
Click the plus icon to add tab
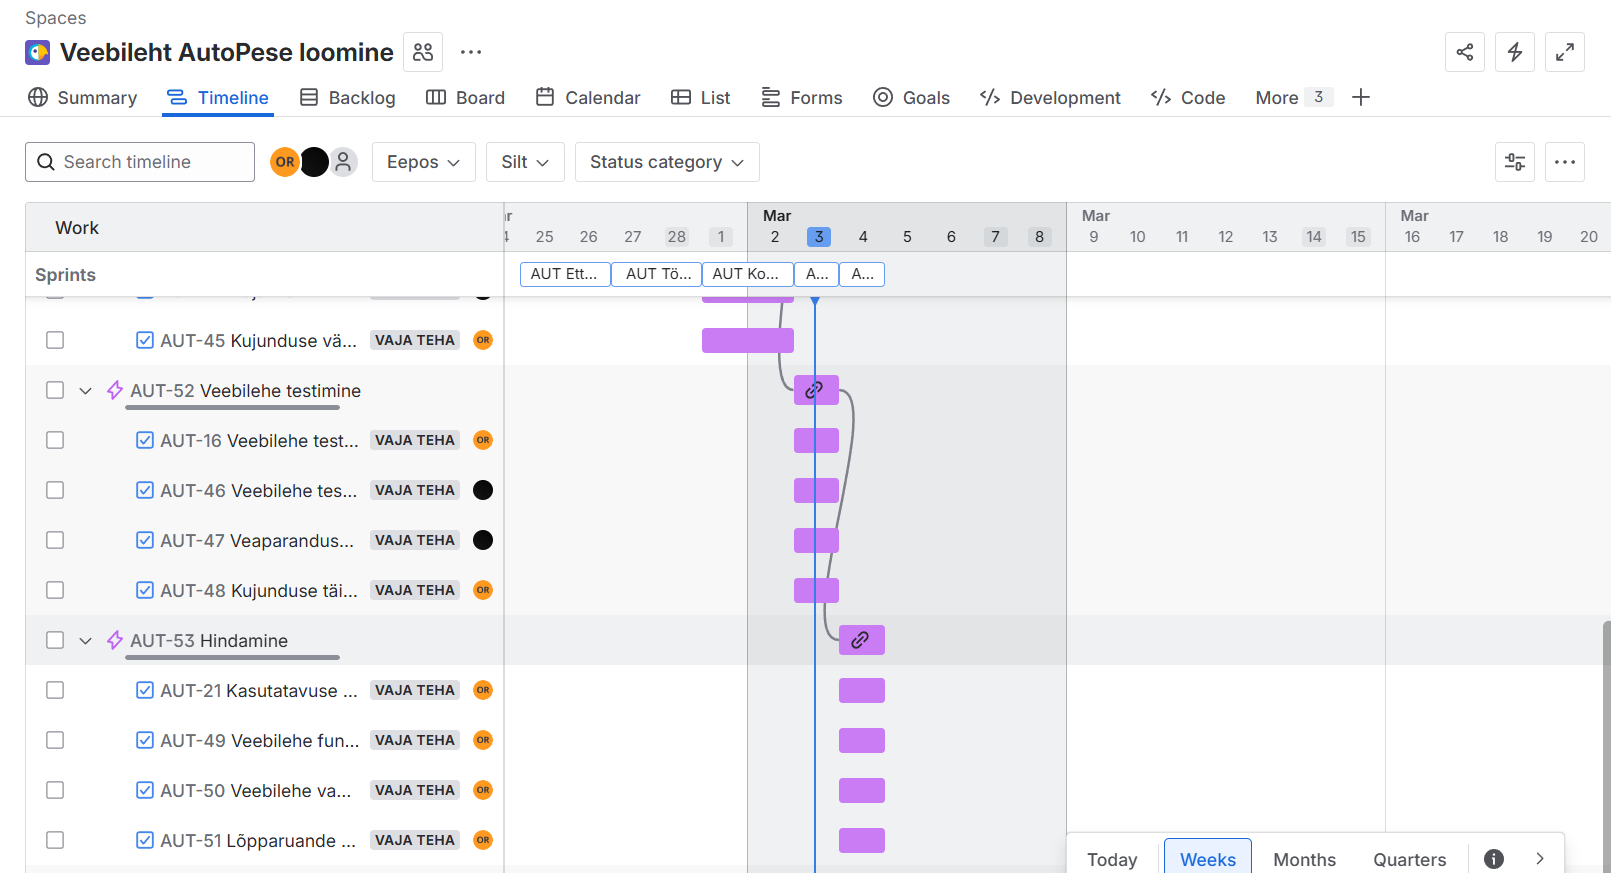pos(1360,97)
